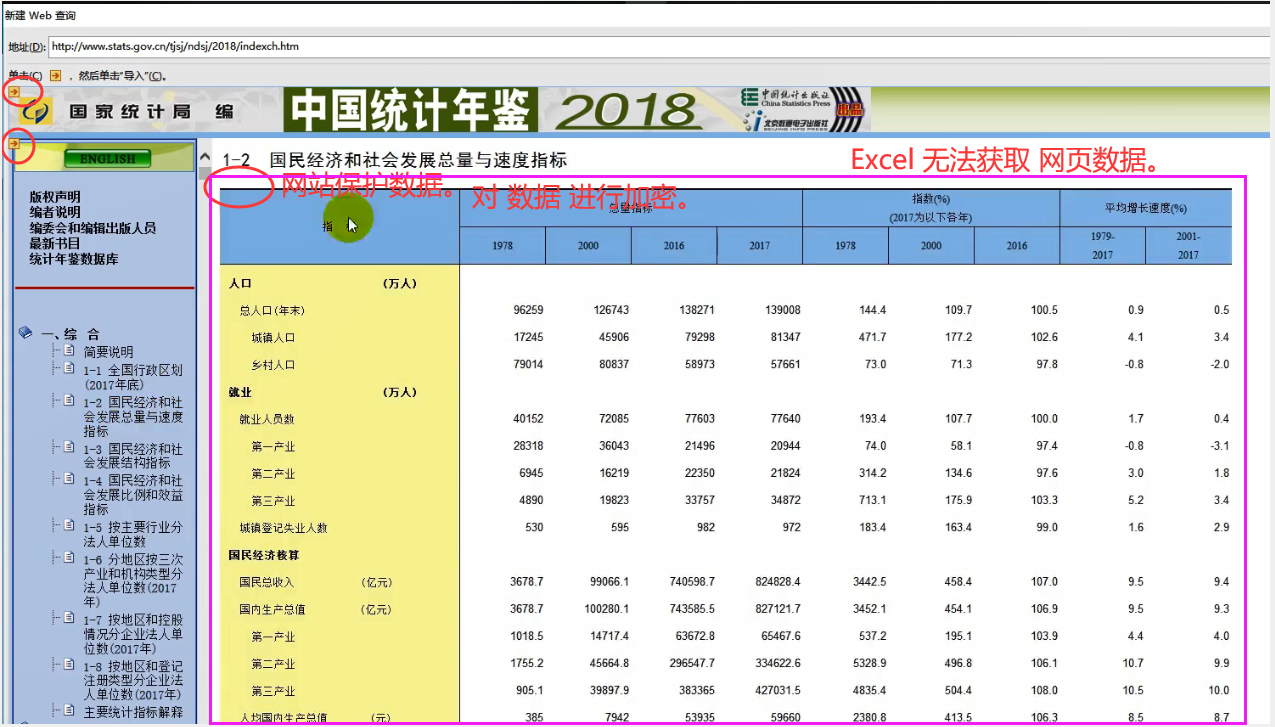Click the 中国统计年鉴 2018 banner image

(495, 110)
